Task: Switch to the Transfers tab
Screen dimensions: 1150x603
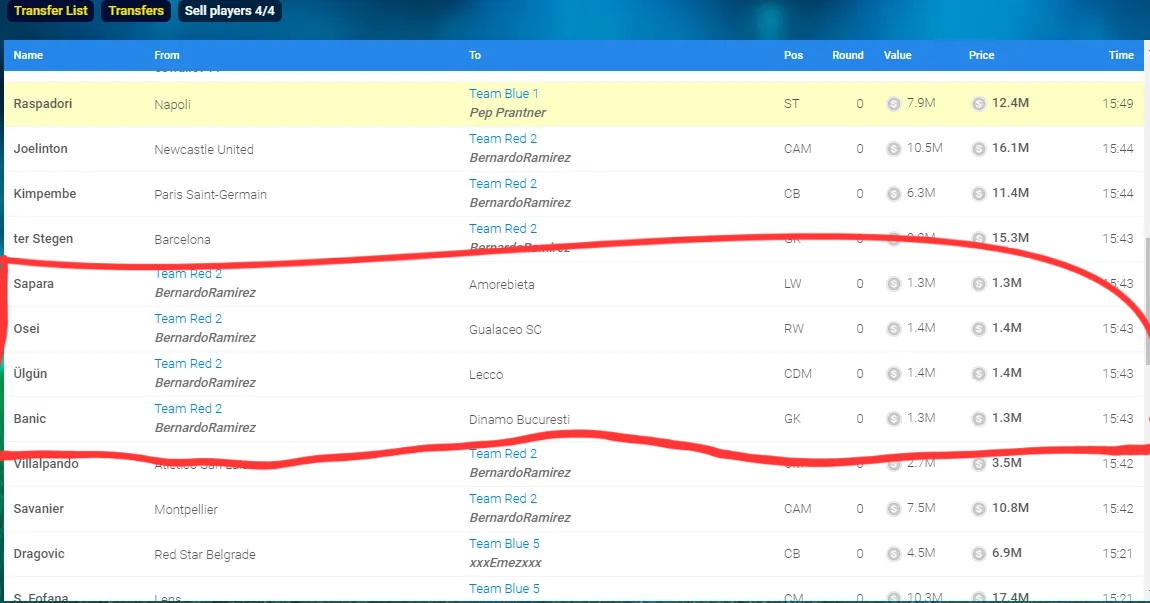Action: click(136, 11)
